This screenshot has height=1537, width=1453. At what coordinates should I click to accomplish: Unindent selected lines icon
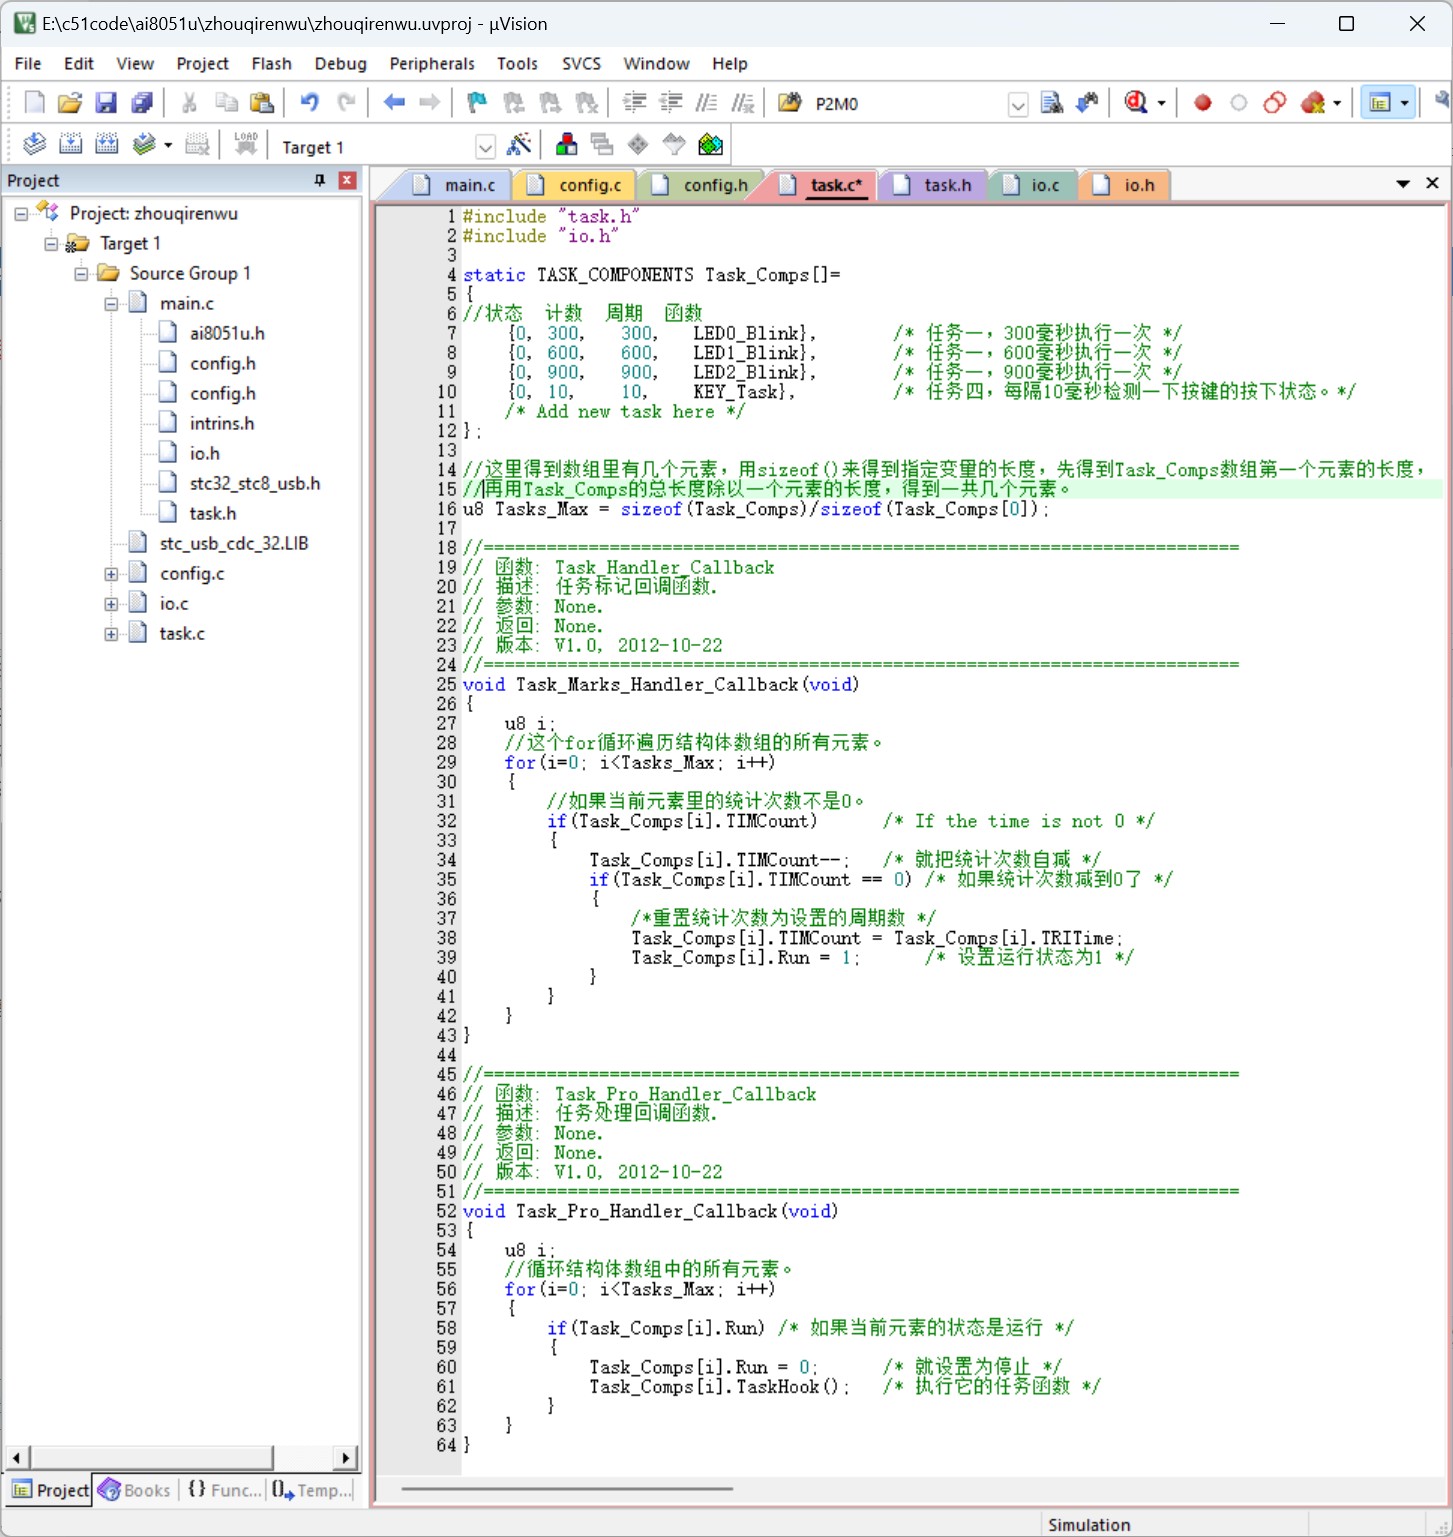click(x=670, y=102)
